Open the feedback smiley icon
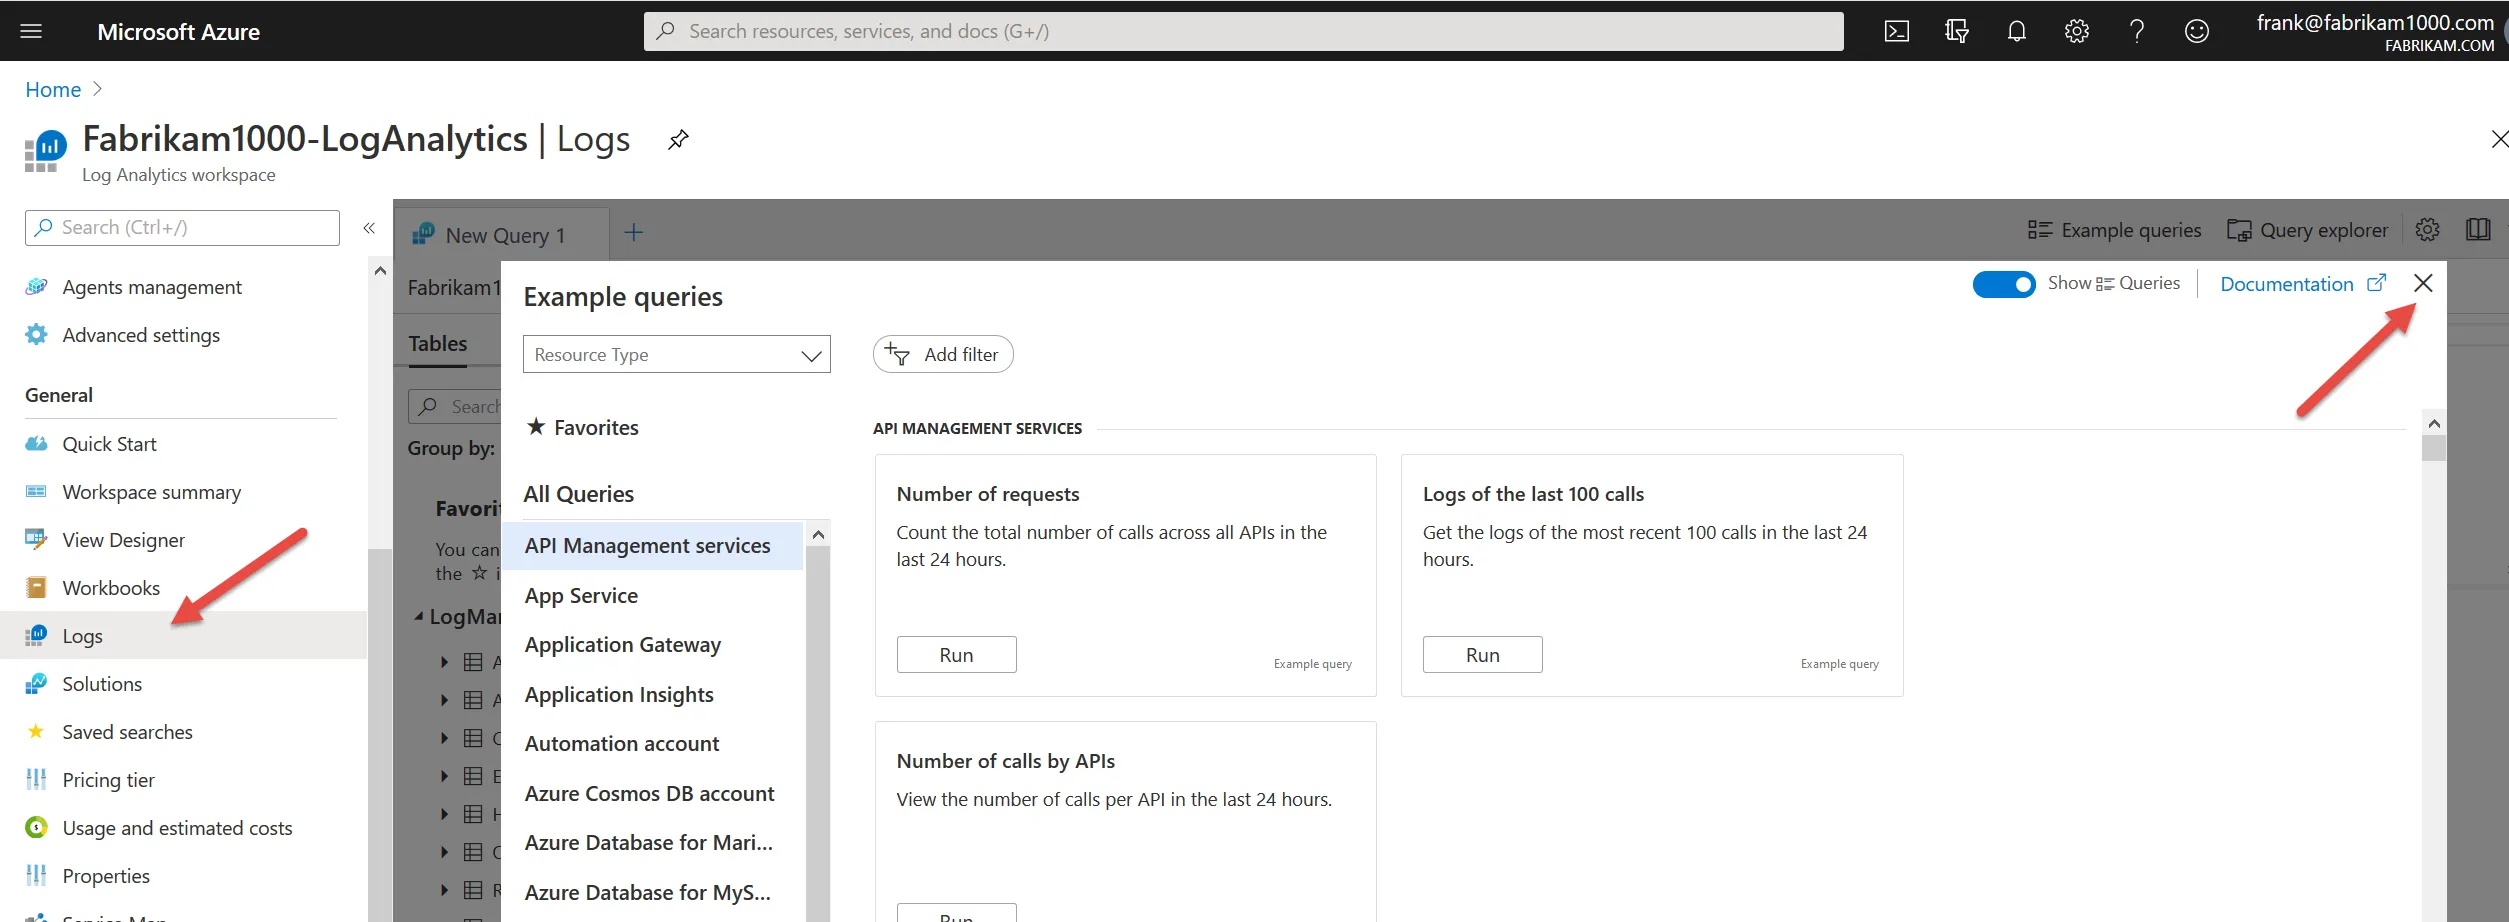 click(2196, 32)
